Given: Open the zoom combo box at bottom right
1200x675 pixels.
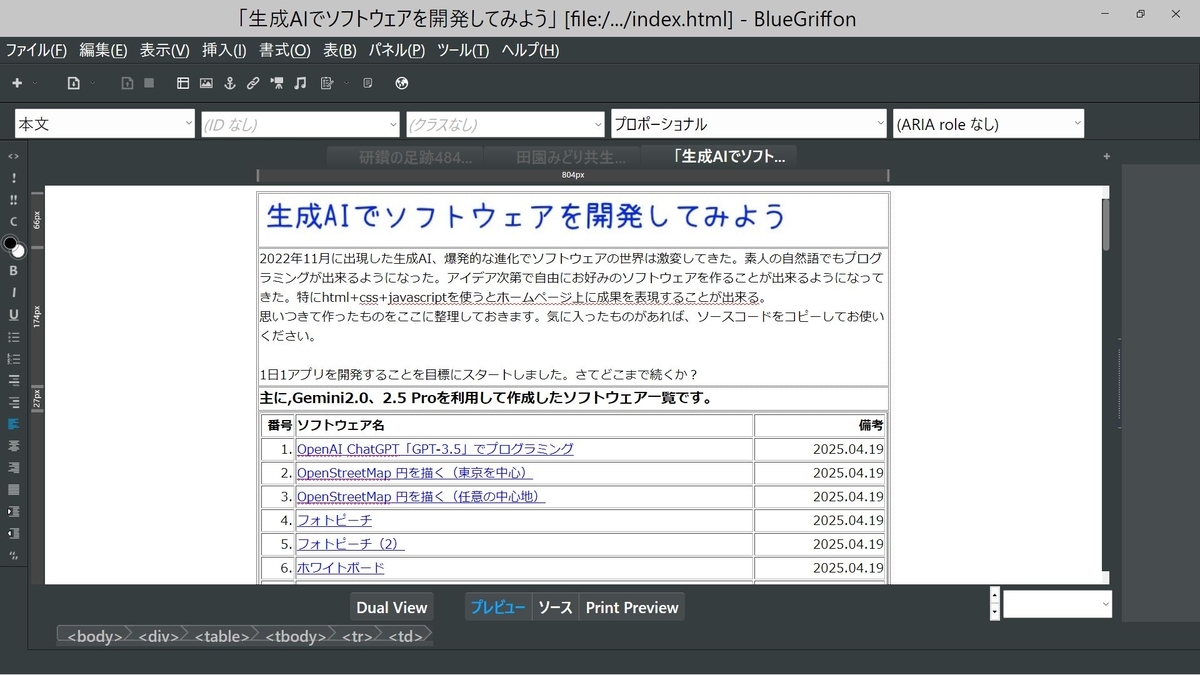Looking at the screenshot, I should pos(1058,604).
